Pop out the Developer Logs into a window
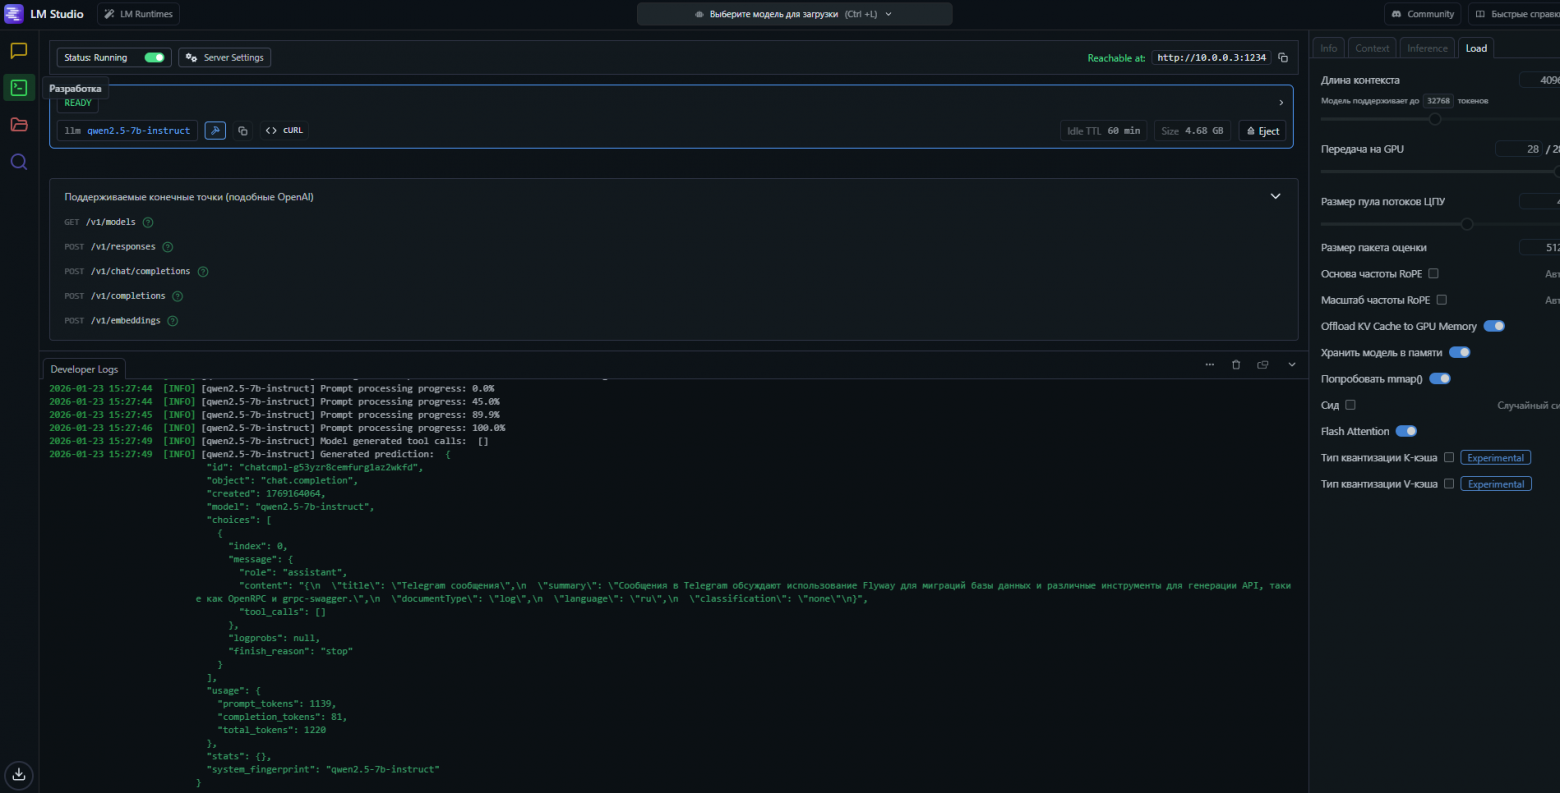Screen dimensions: 1560x793 (1263, 365)
